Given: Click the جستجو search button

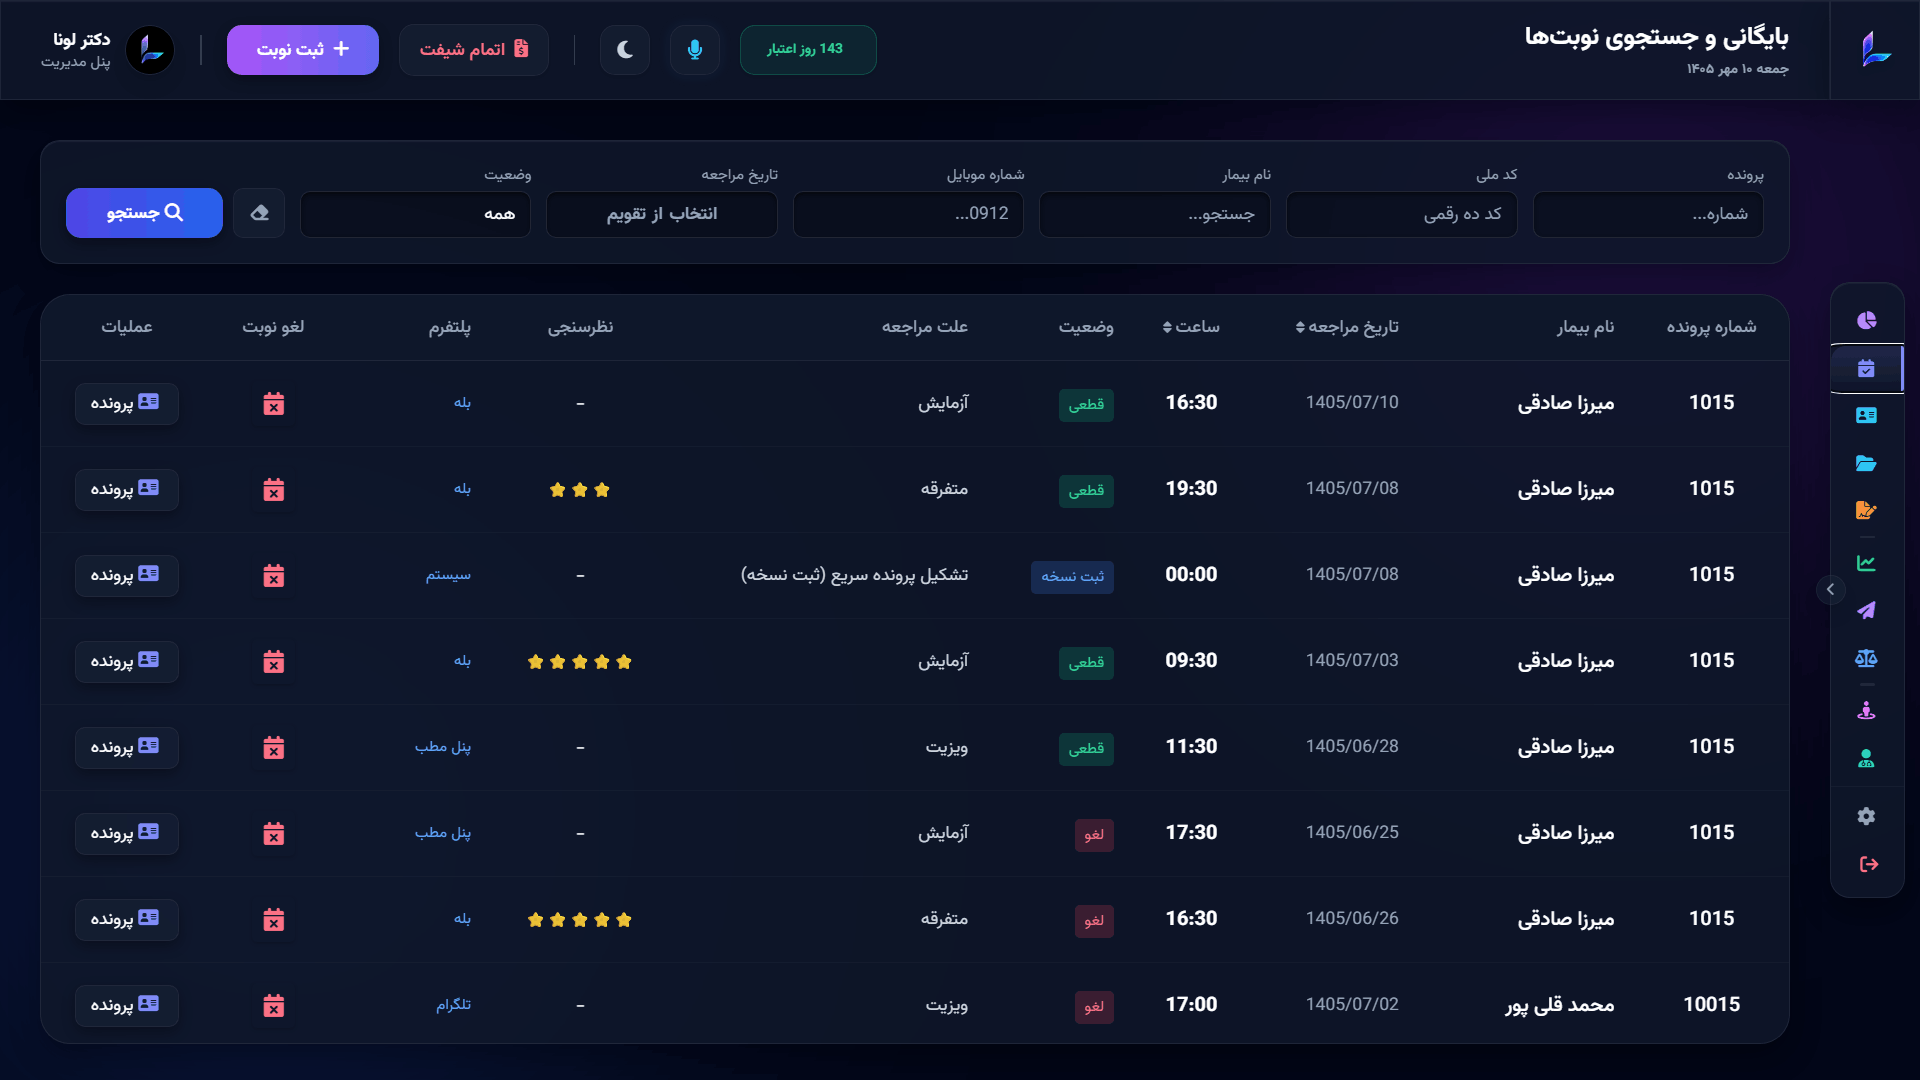Looking at the screenshot, I should click(x=144, y=213).
